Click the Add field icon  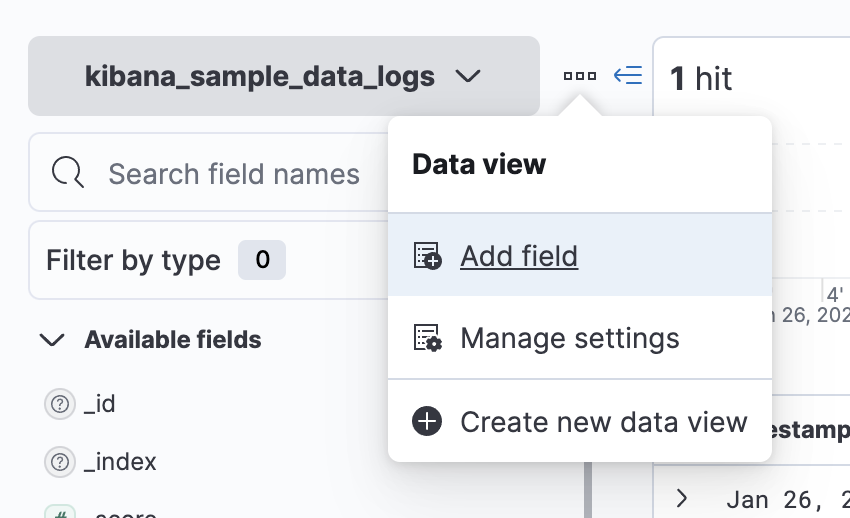[x=427, y=256]
